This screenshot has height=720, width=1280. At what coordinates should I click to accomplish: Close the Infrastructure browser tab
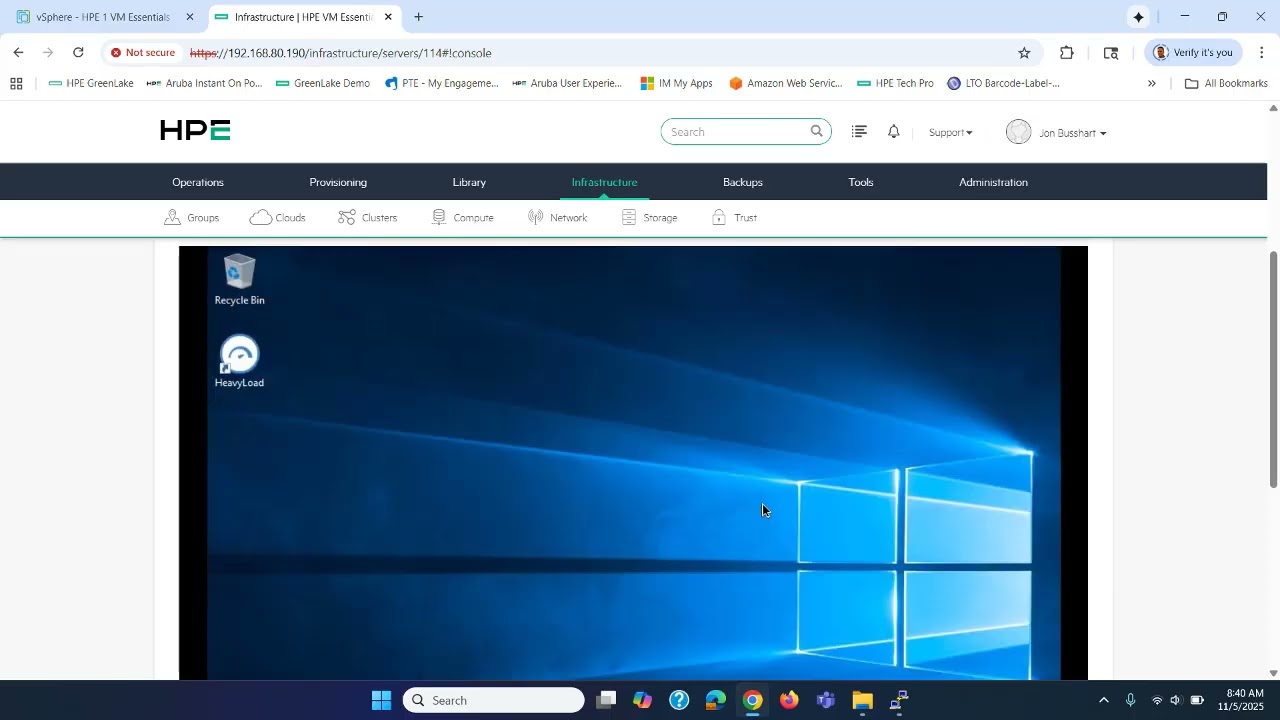[388, 17]
